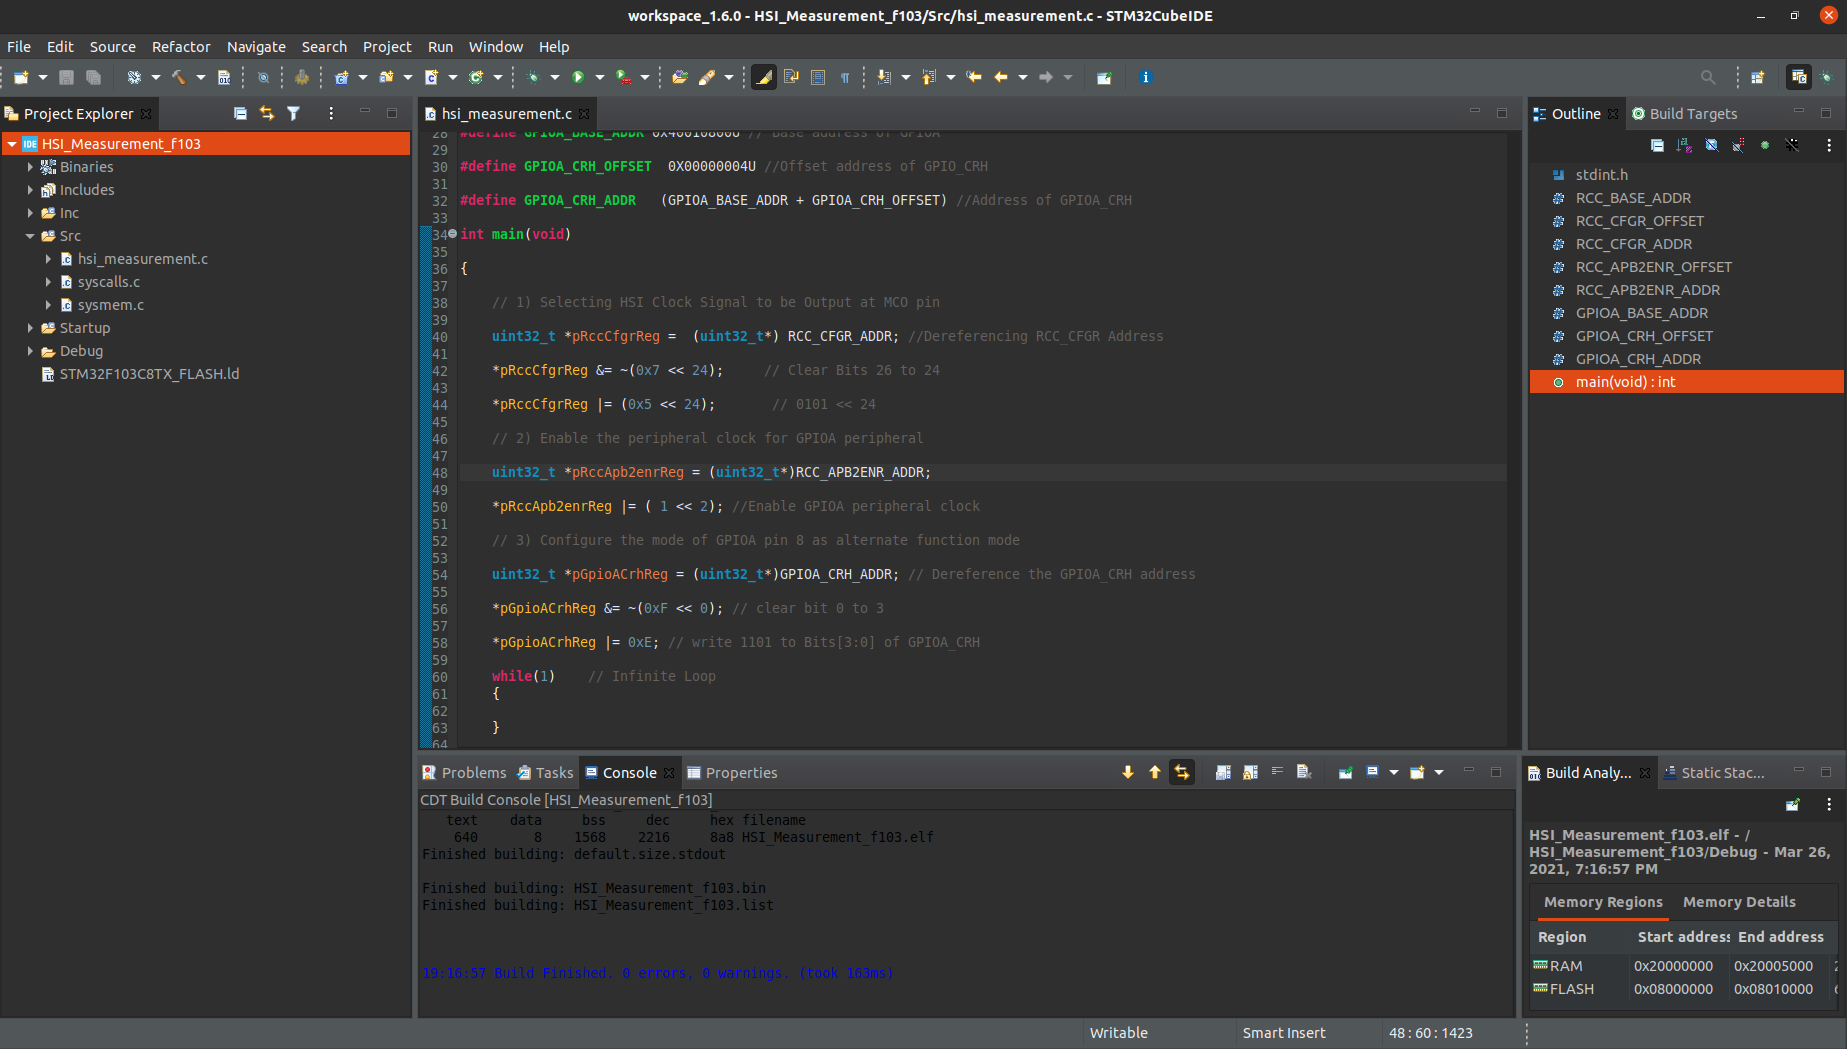Expand the Includes folder in project tree
The height and width of the screenshot is (1049, 1847).
pos(30,190)
